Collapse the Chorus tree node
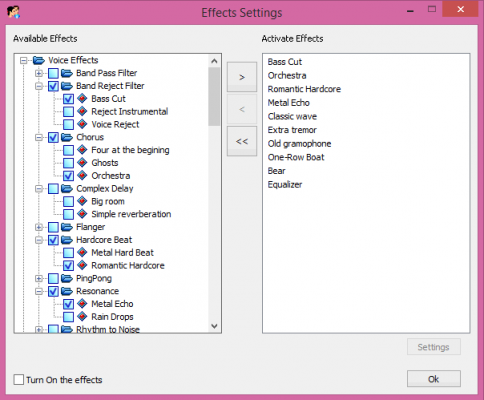The image size is (484, 400). tap(39, 137)
